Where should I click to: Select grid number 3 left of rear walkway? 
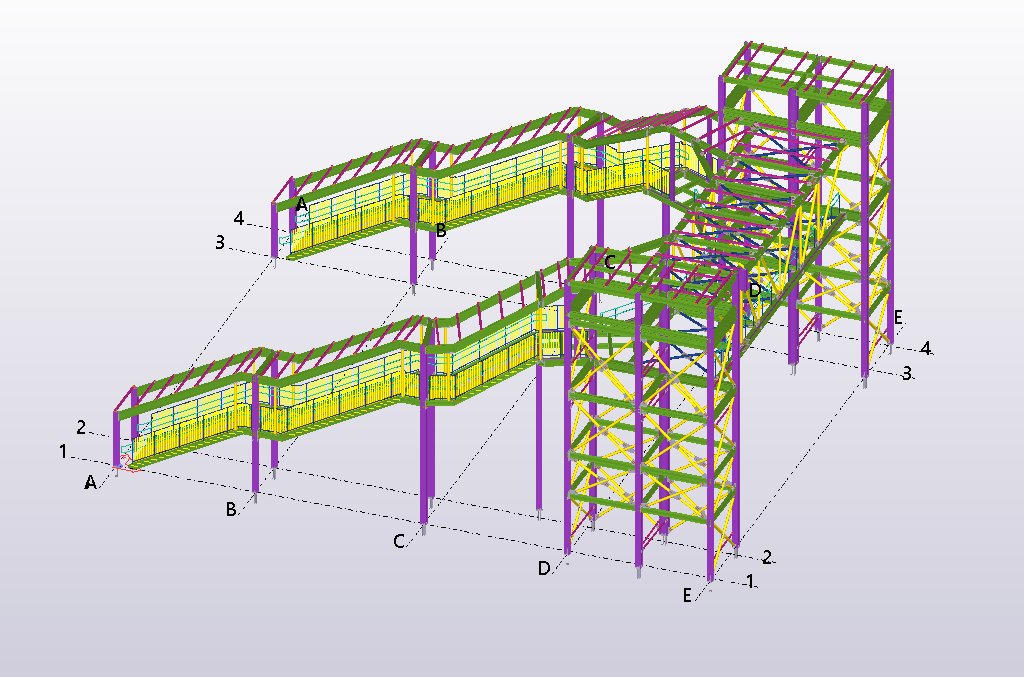click(218, 241)
